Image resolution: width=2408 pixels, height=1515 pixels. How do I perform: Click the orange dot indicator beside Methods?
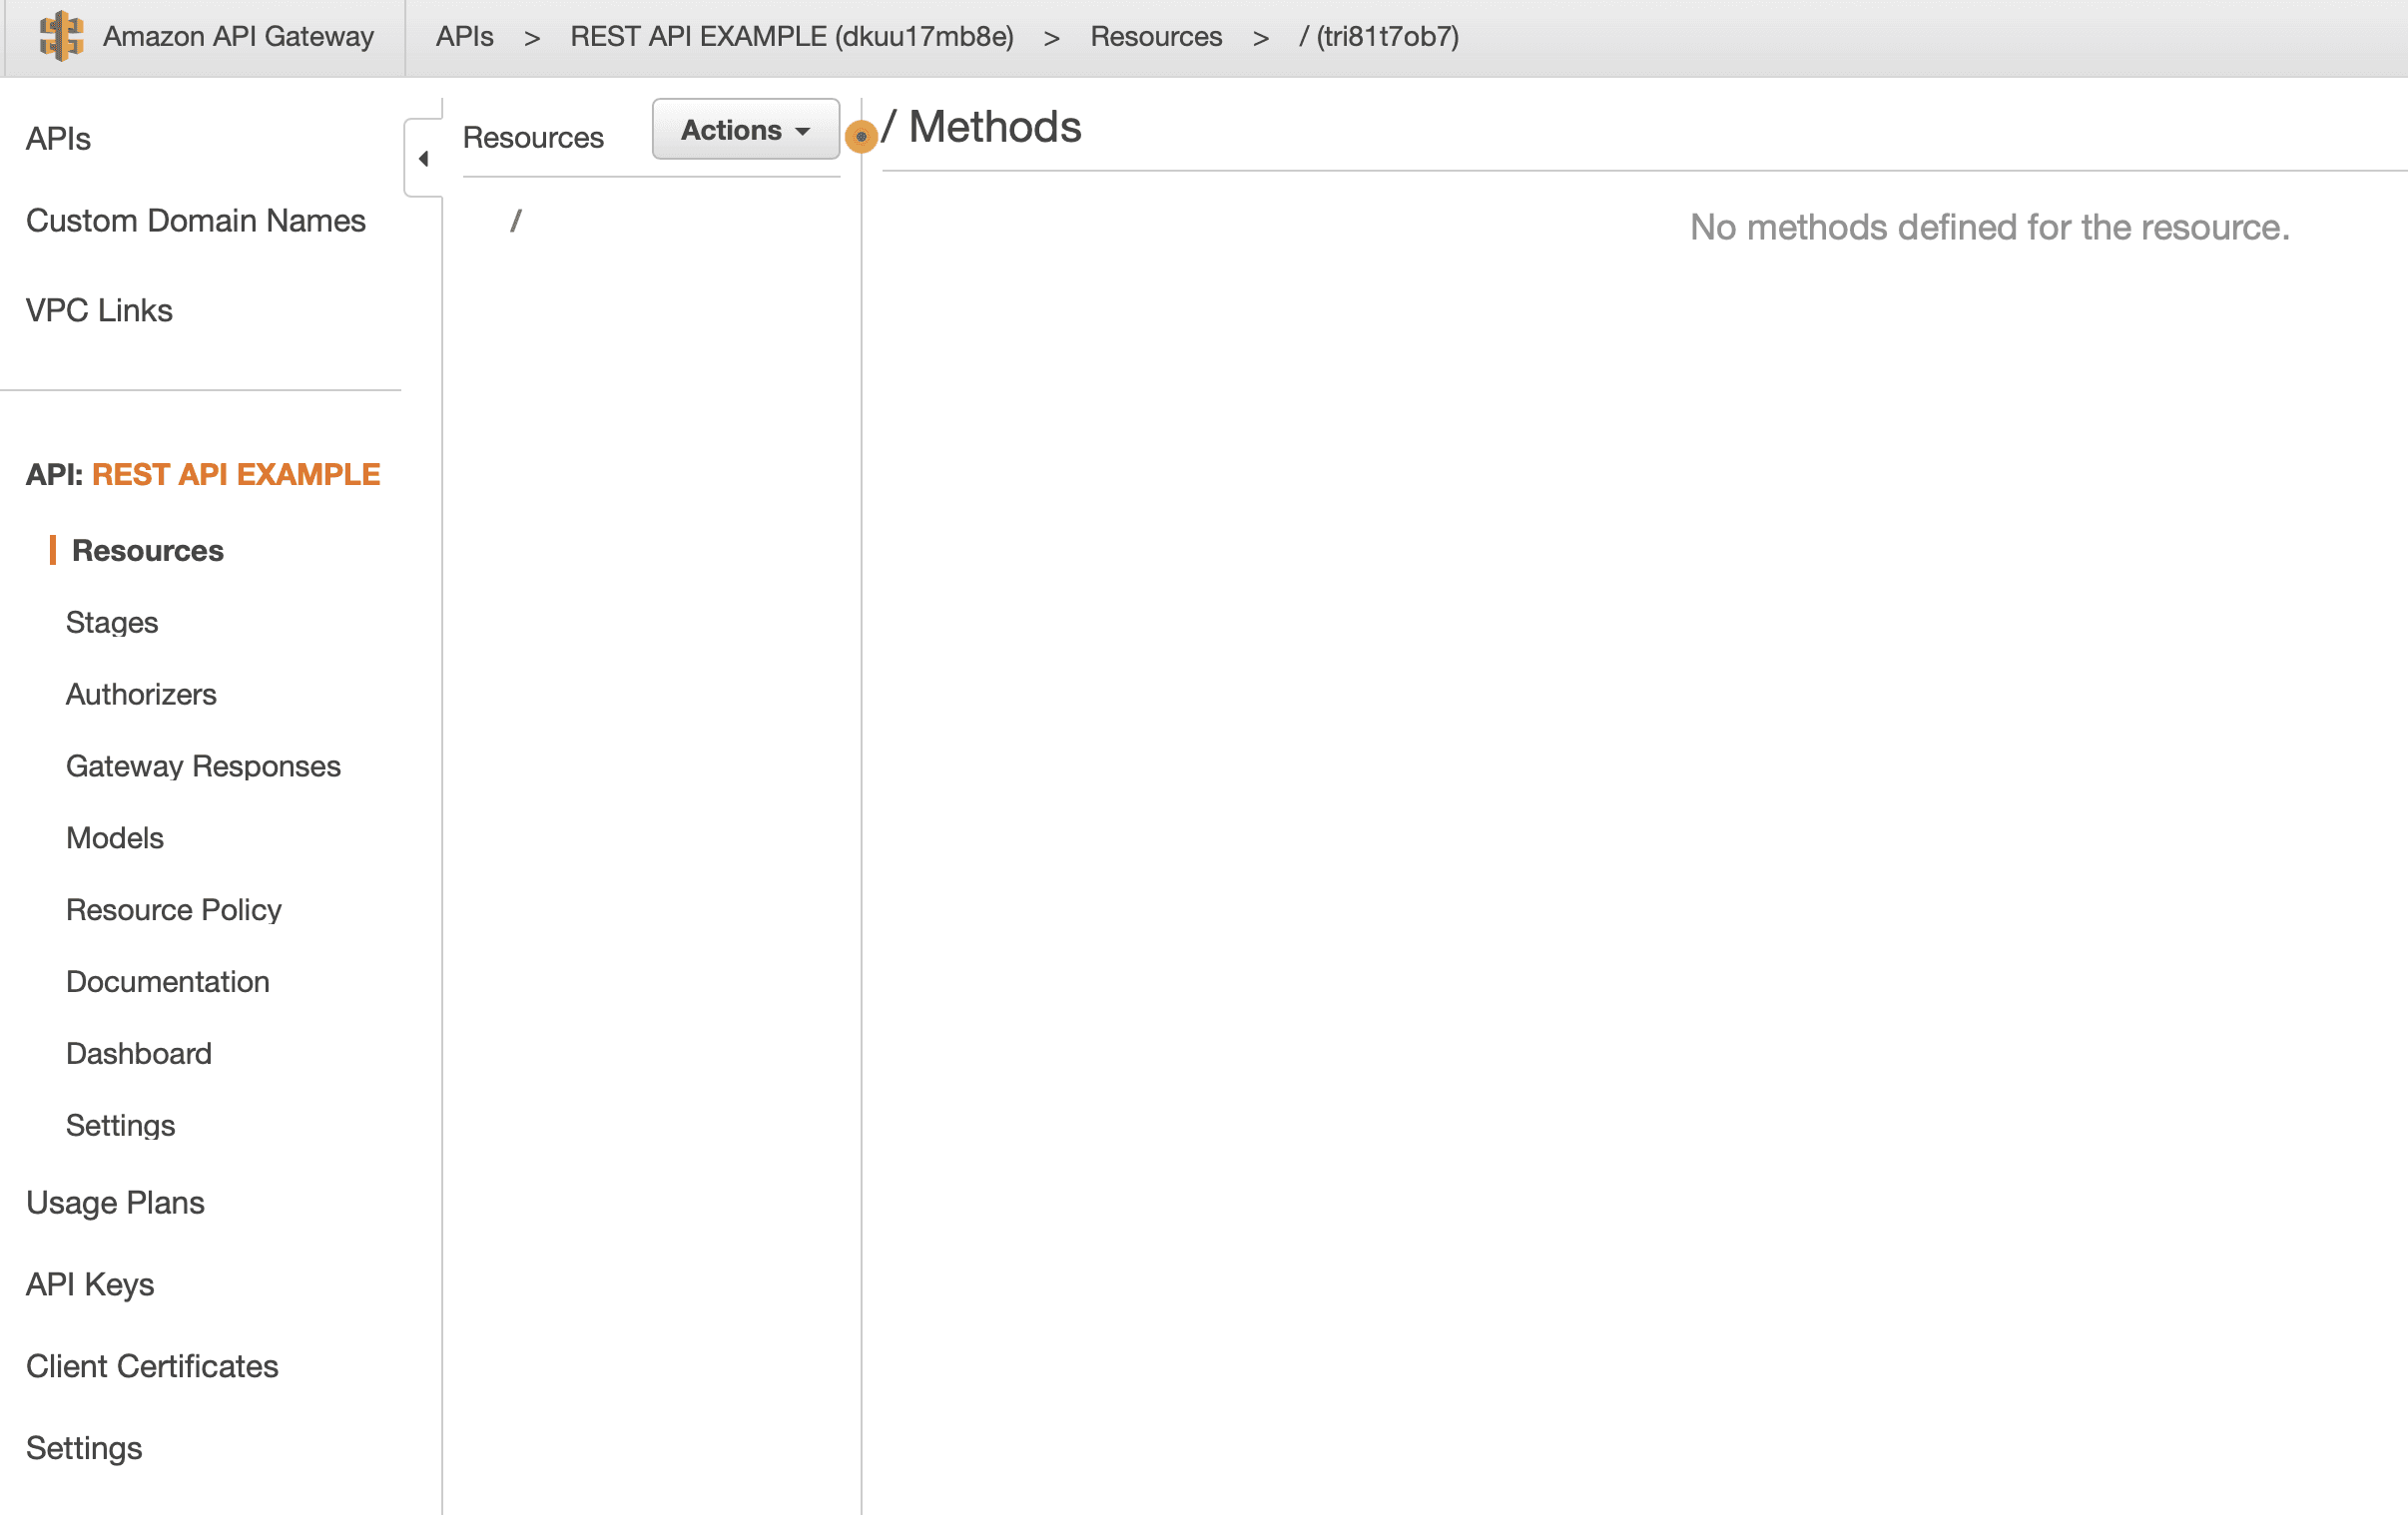point(860,136)
